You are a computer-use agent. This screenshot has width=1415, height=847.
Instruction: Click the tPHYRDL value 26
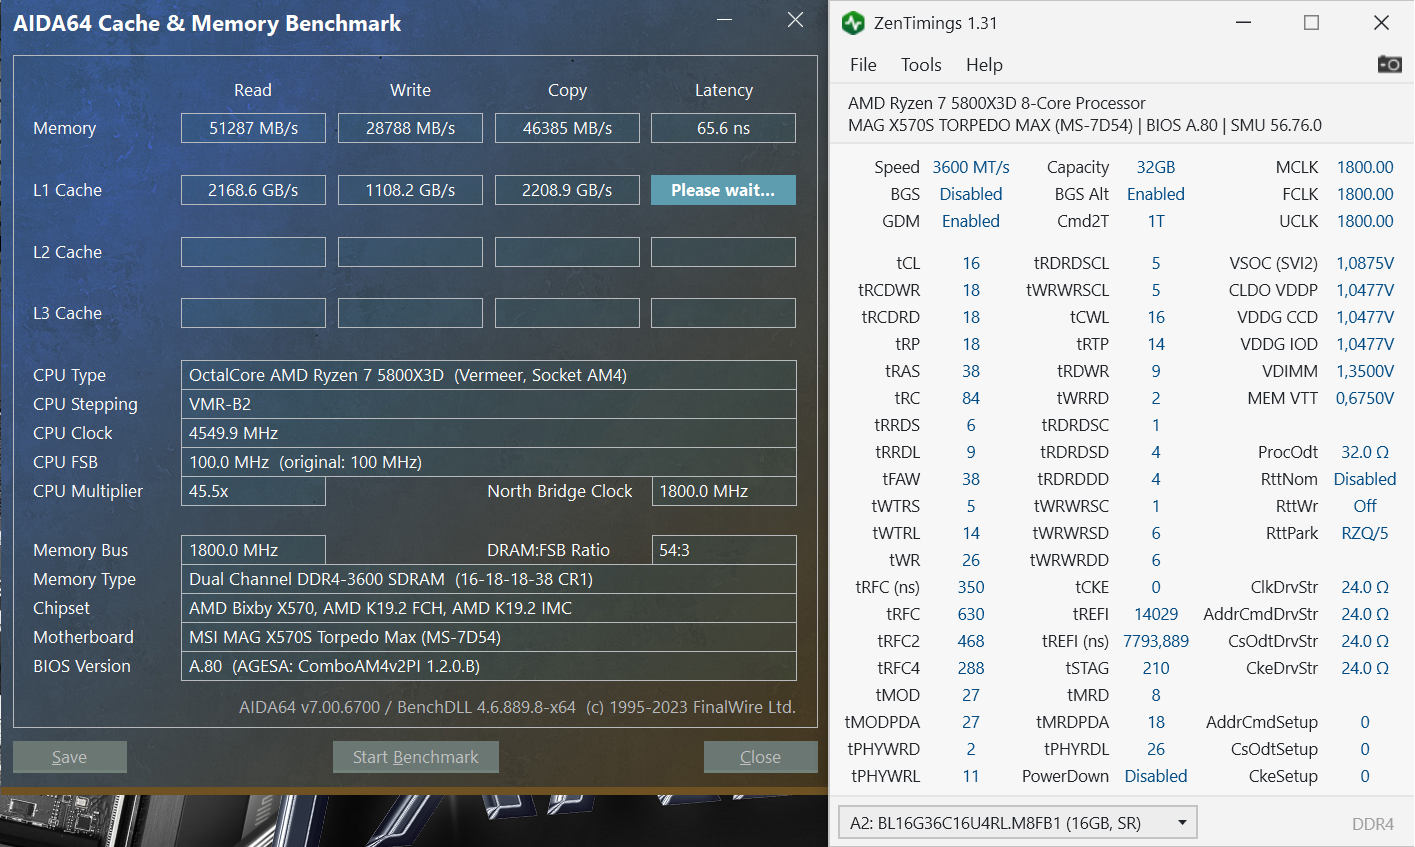[x=1156, y=749]
